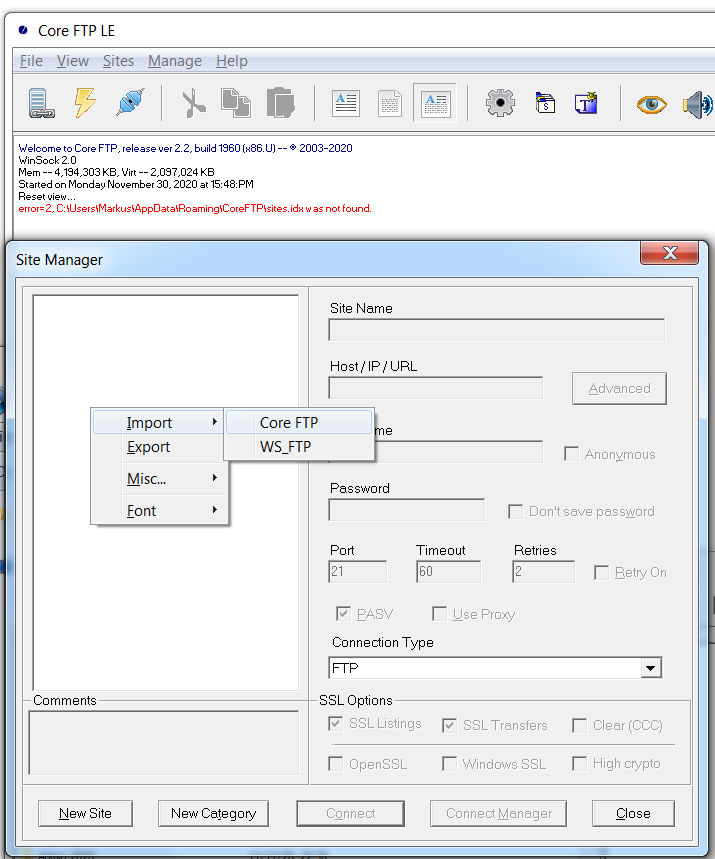Click the reconnect plug icon
The image size is (715, 859).
coord(130,102)
